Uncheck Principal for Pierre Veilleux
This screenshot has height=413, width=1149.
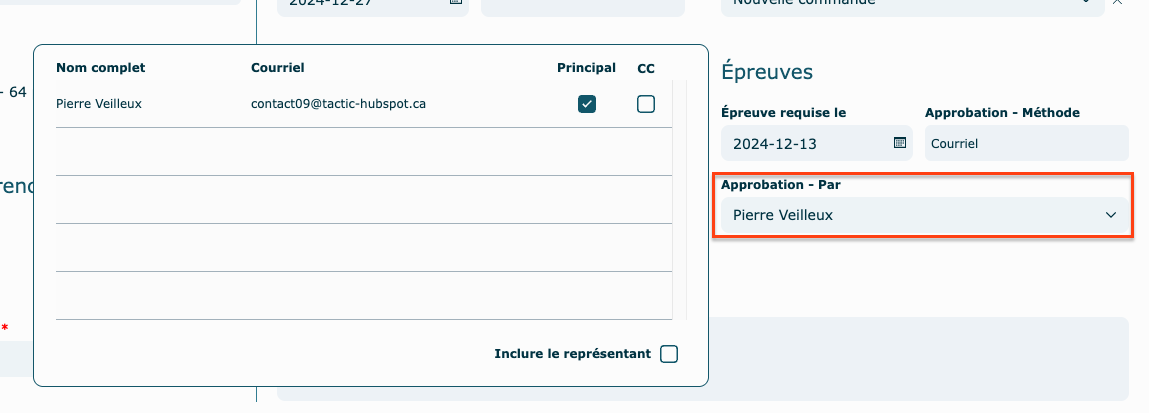pyautogui.click(x=587, y=104)
